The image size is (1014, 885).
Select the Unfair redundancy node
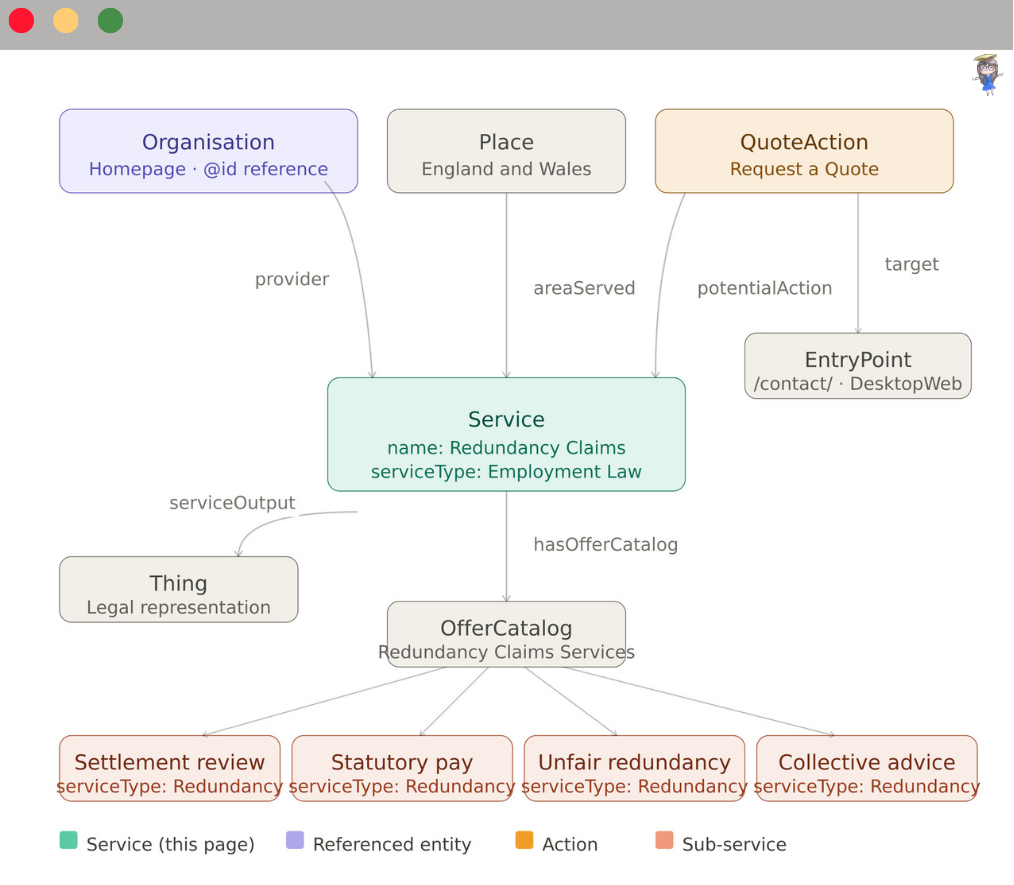633,768
